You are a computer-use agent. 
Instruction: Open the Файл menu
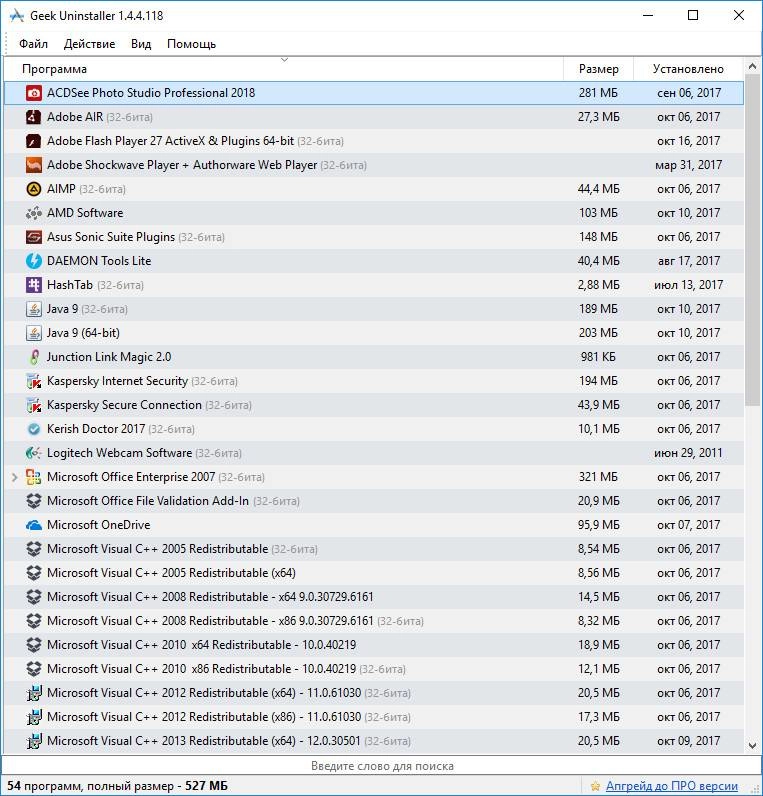(x=34, y=44)
